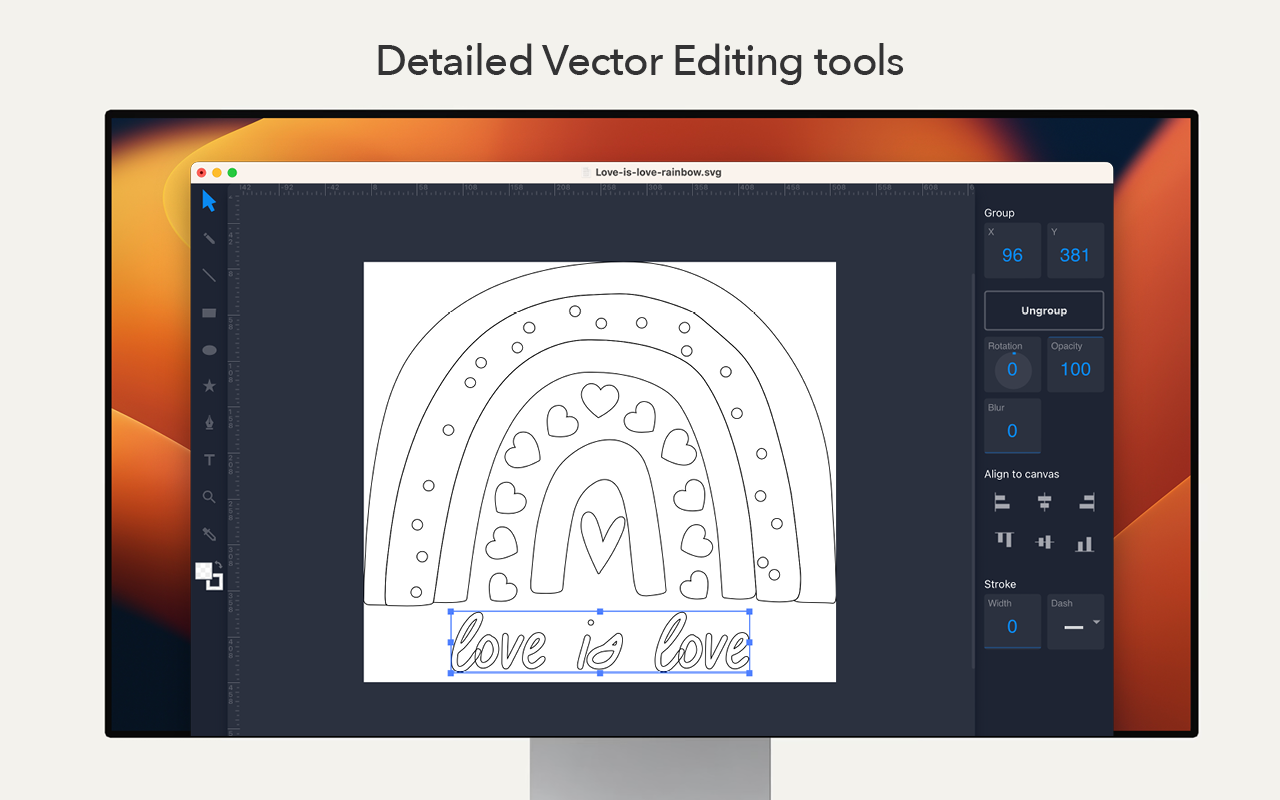1280x800 pixels.
Task: Align selection to canvas vertical middle
Action: click(x=1044, y=542)
